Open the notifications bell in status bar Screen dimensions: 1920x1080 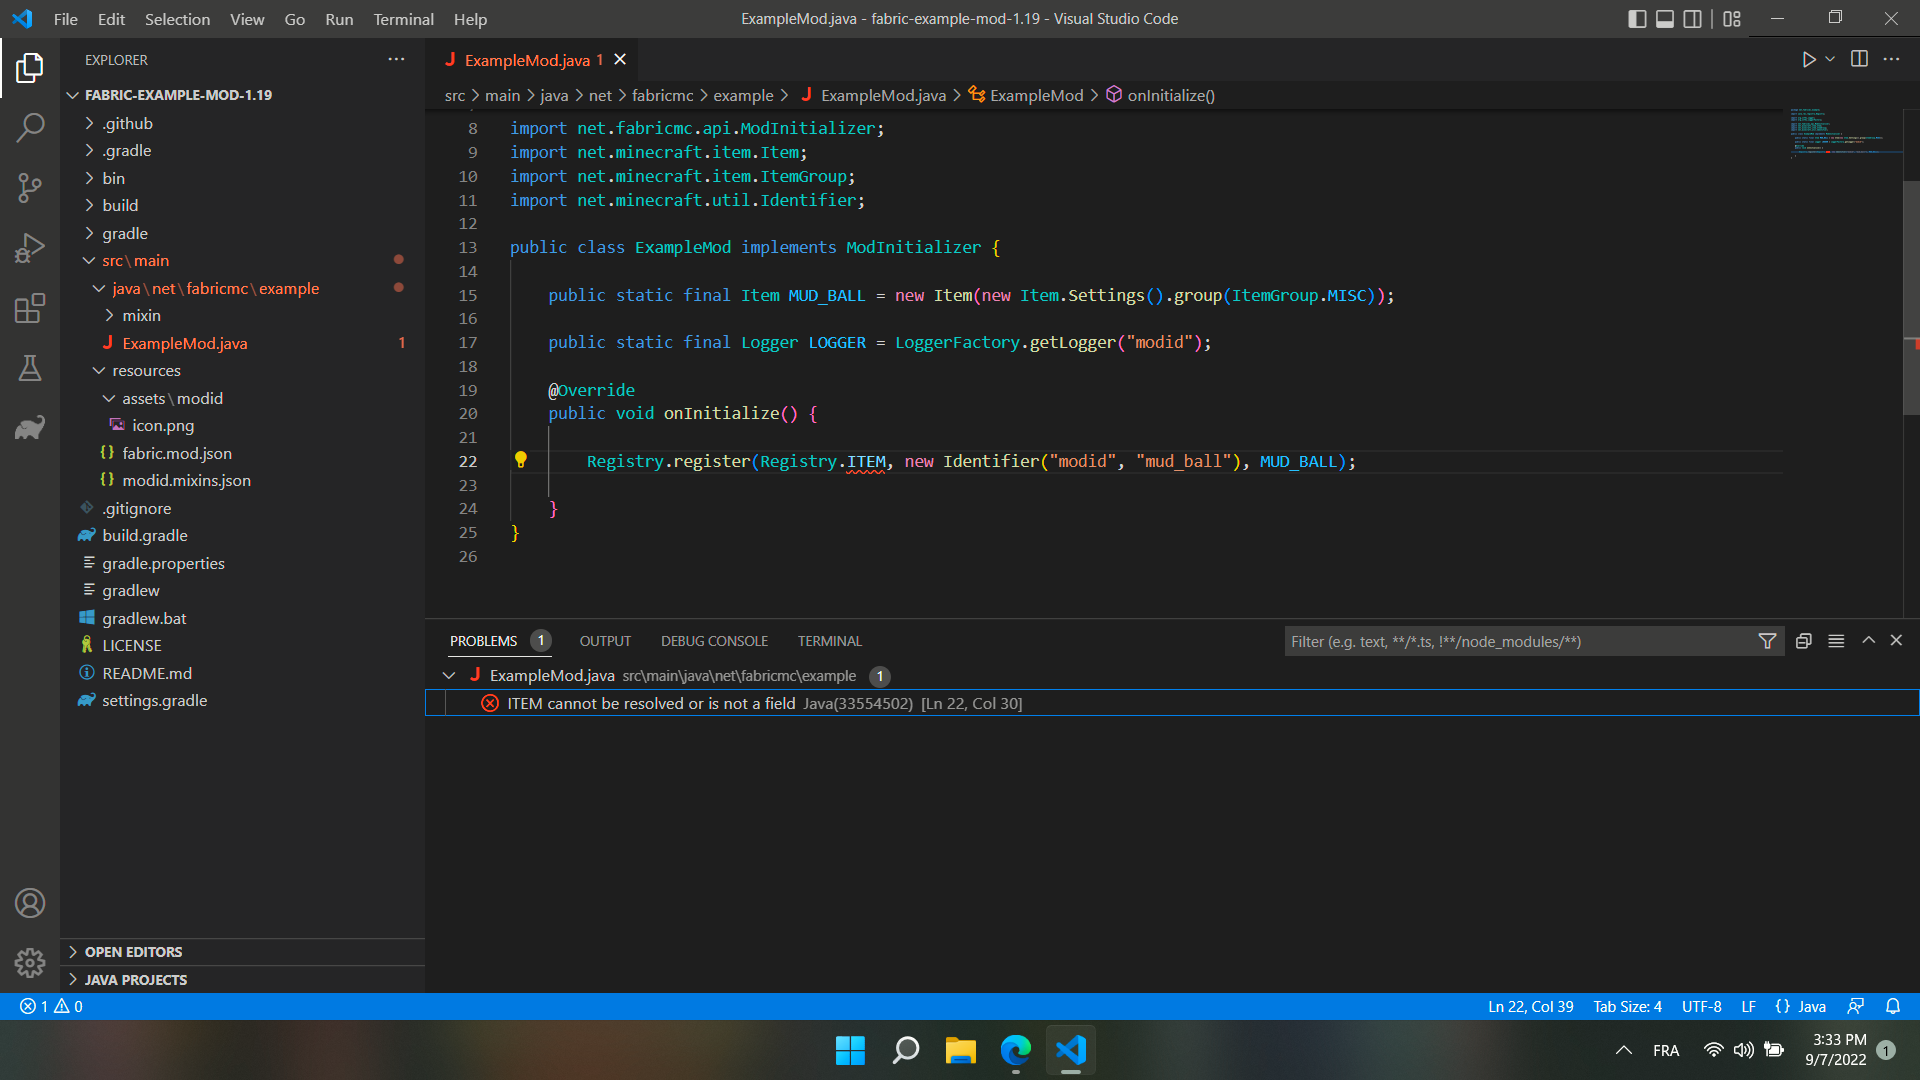tap(1893, 1006)
